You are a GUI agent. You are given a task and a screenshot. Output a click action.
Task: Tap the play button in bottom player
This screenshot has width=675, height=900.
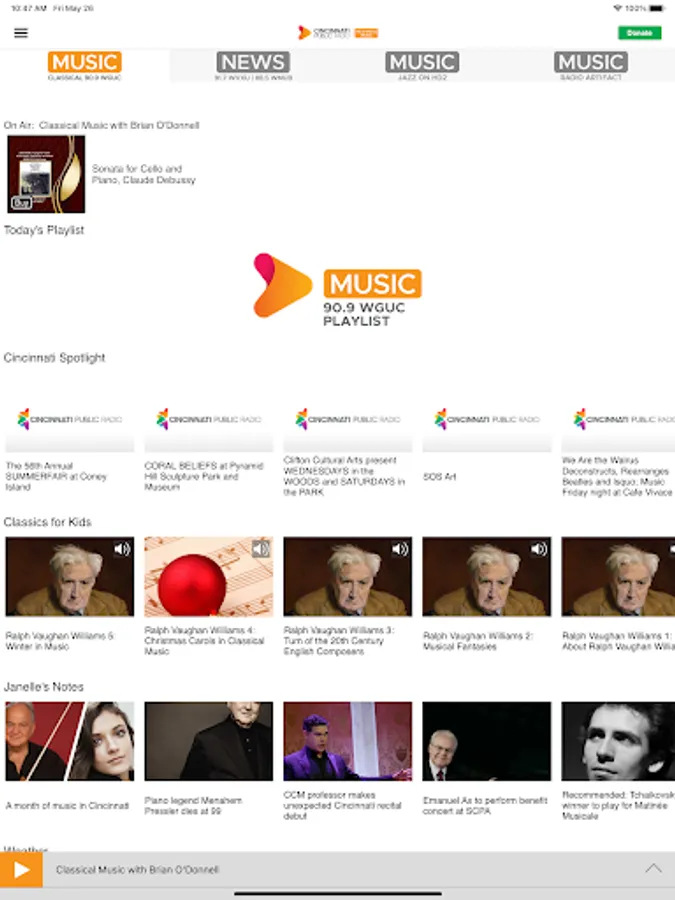pos(21,870)
